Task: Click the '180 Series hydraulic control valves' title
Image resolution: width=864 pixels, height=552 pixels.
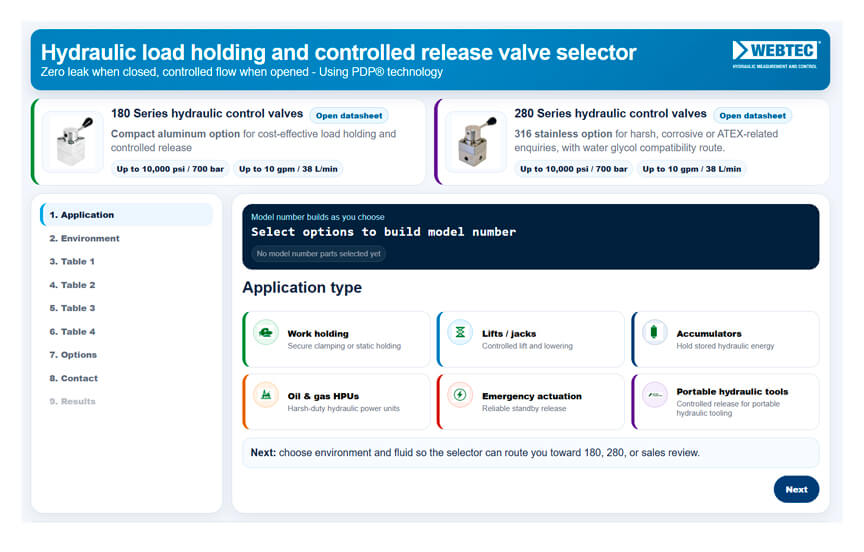Action: (x=207, y=113)
